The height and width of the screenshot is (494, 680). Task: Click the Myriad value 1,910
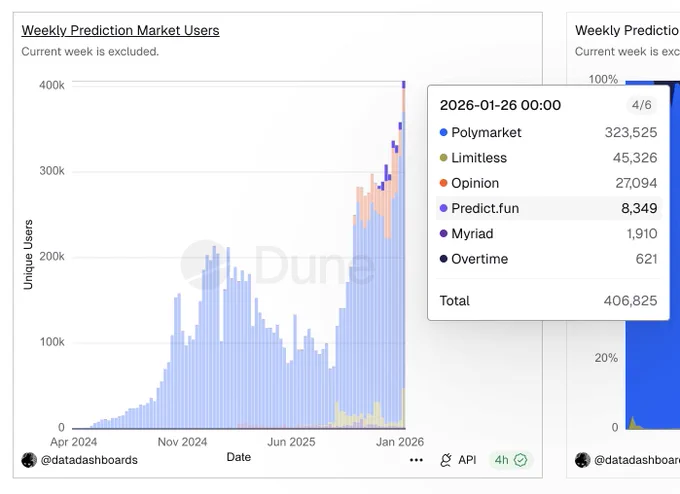click(642, 233)
